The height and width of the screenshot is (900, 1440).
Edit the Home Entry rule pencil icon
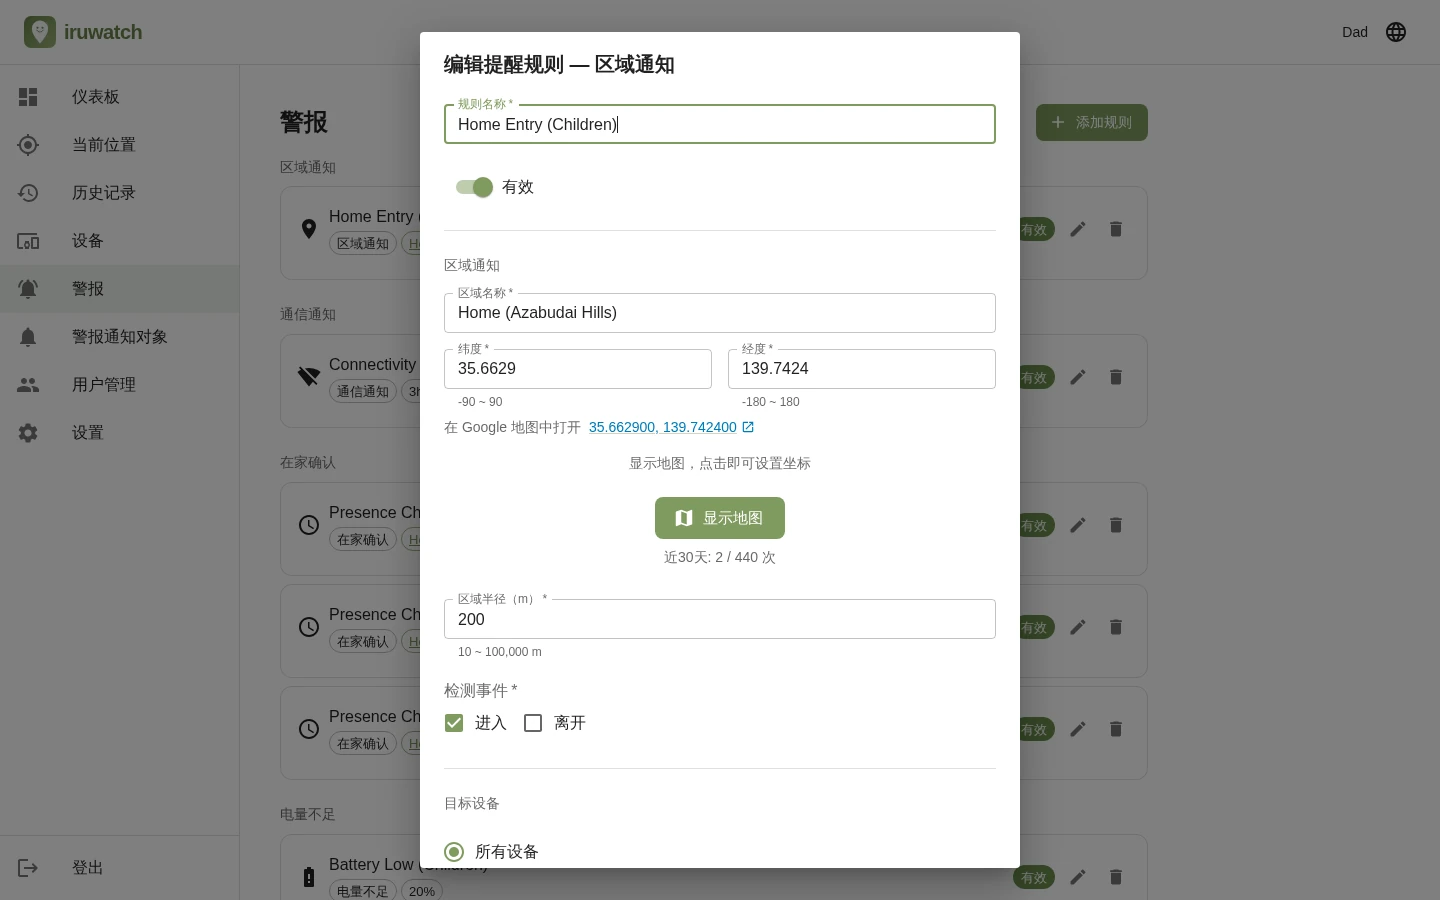[x=1078, y=229]
